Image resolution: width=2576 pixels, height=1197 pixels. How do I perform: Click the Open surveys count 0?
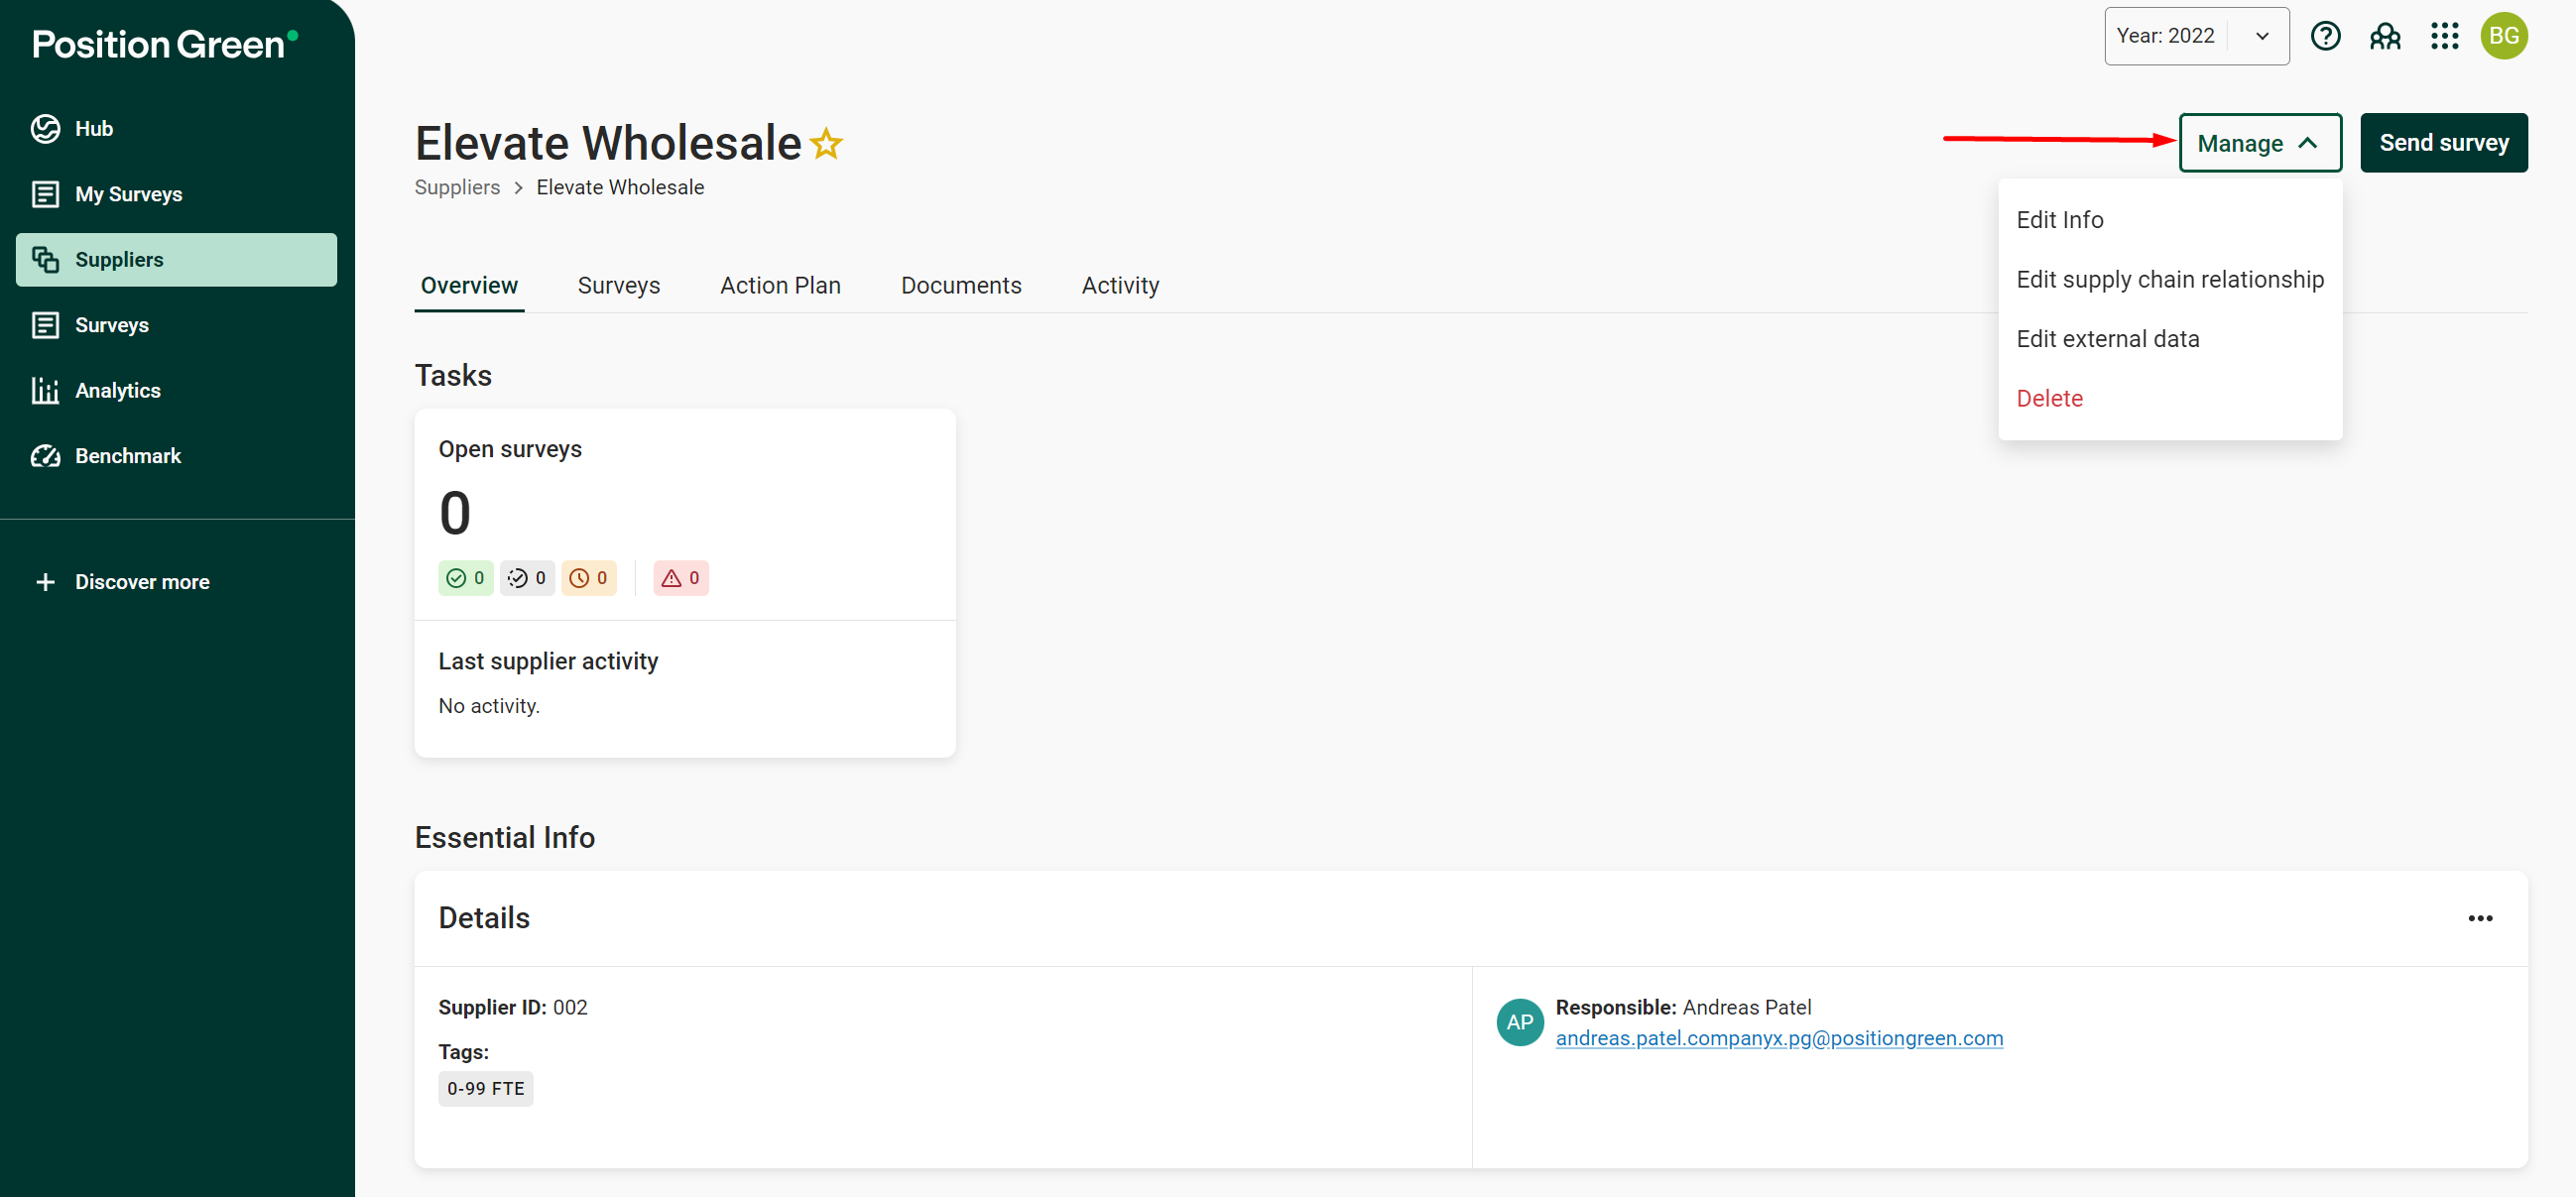[x=455, y=513]
